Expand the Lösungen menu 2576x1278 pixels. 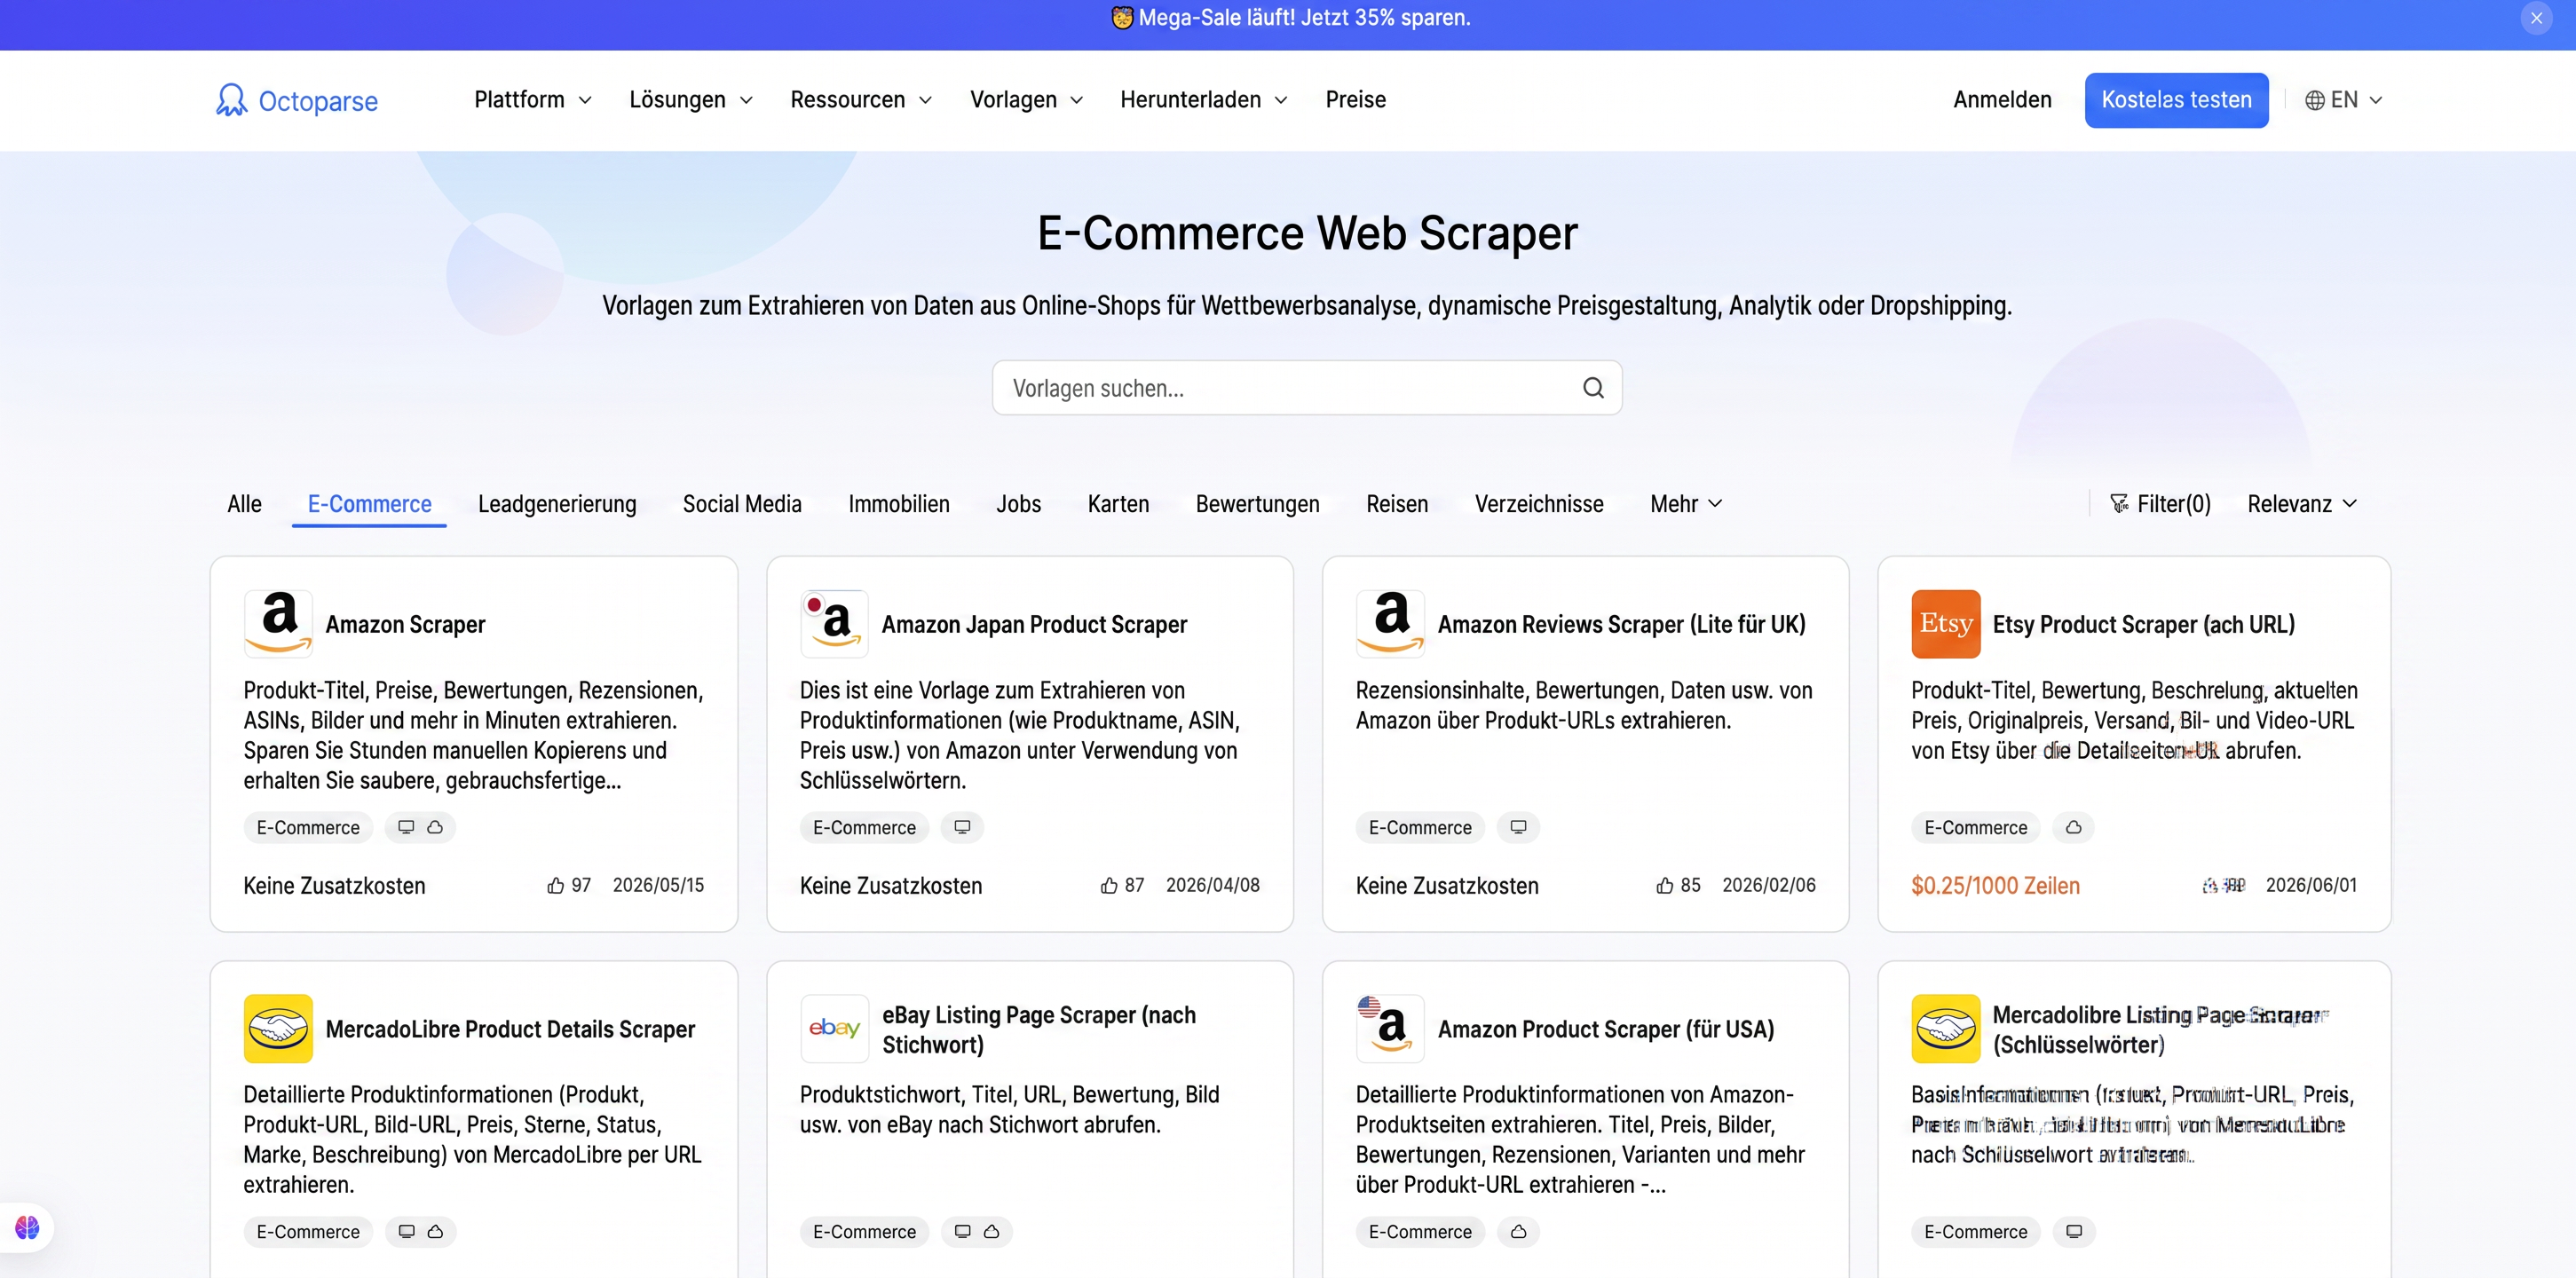[690, 100]
